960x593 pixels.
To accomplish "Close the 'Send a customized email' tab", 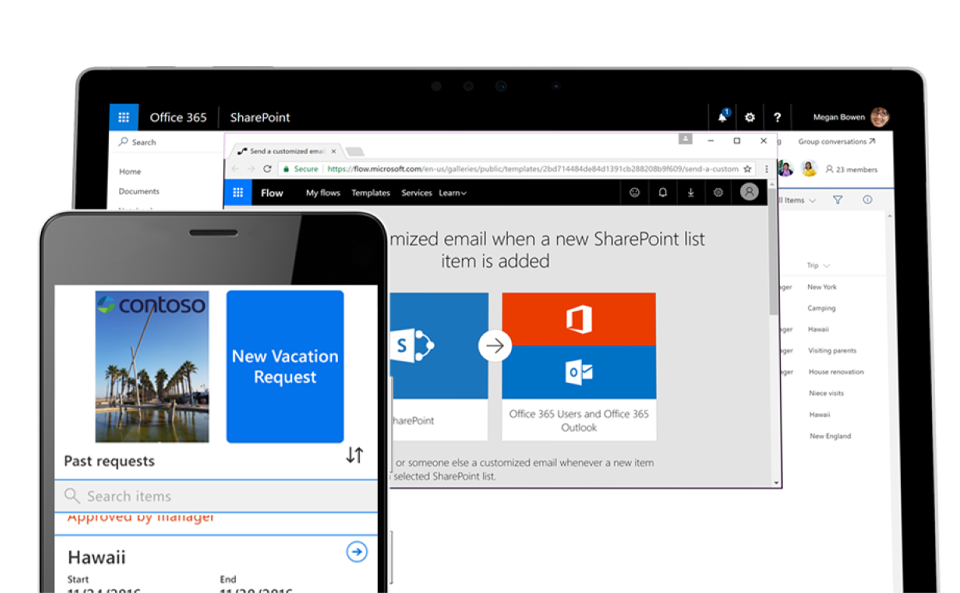I will (334, 151).
